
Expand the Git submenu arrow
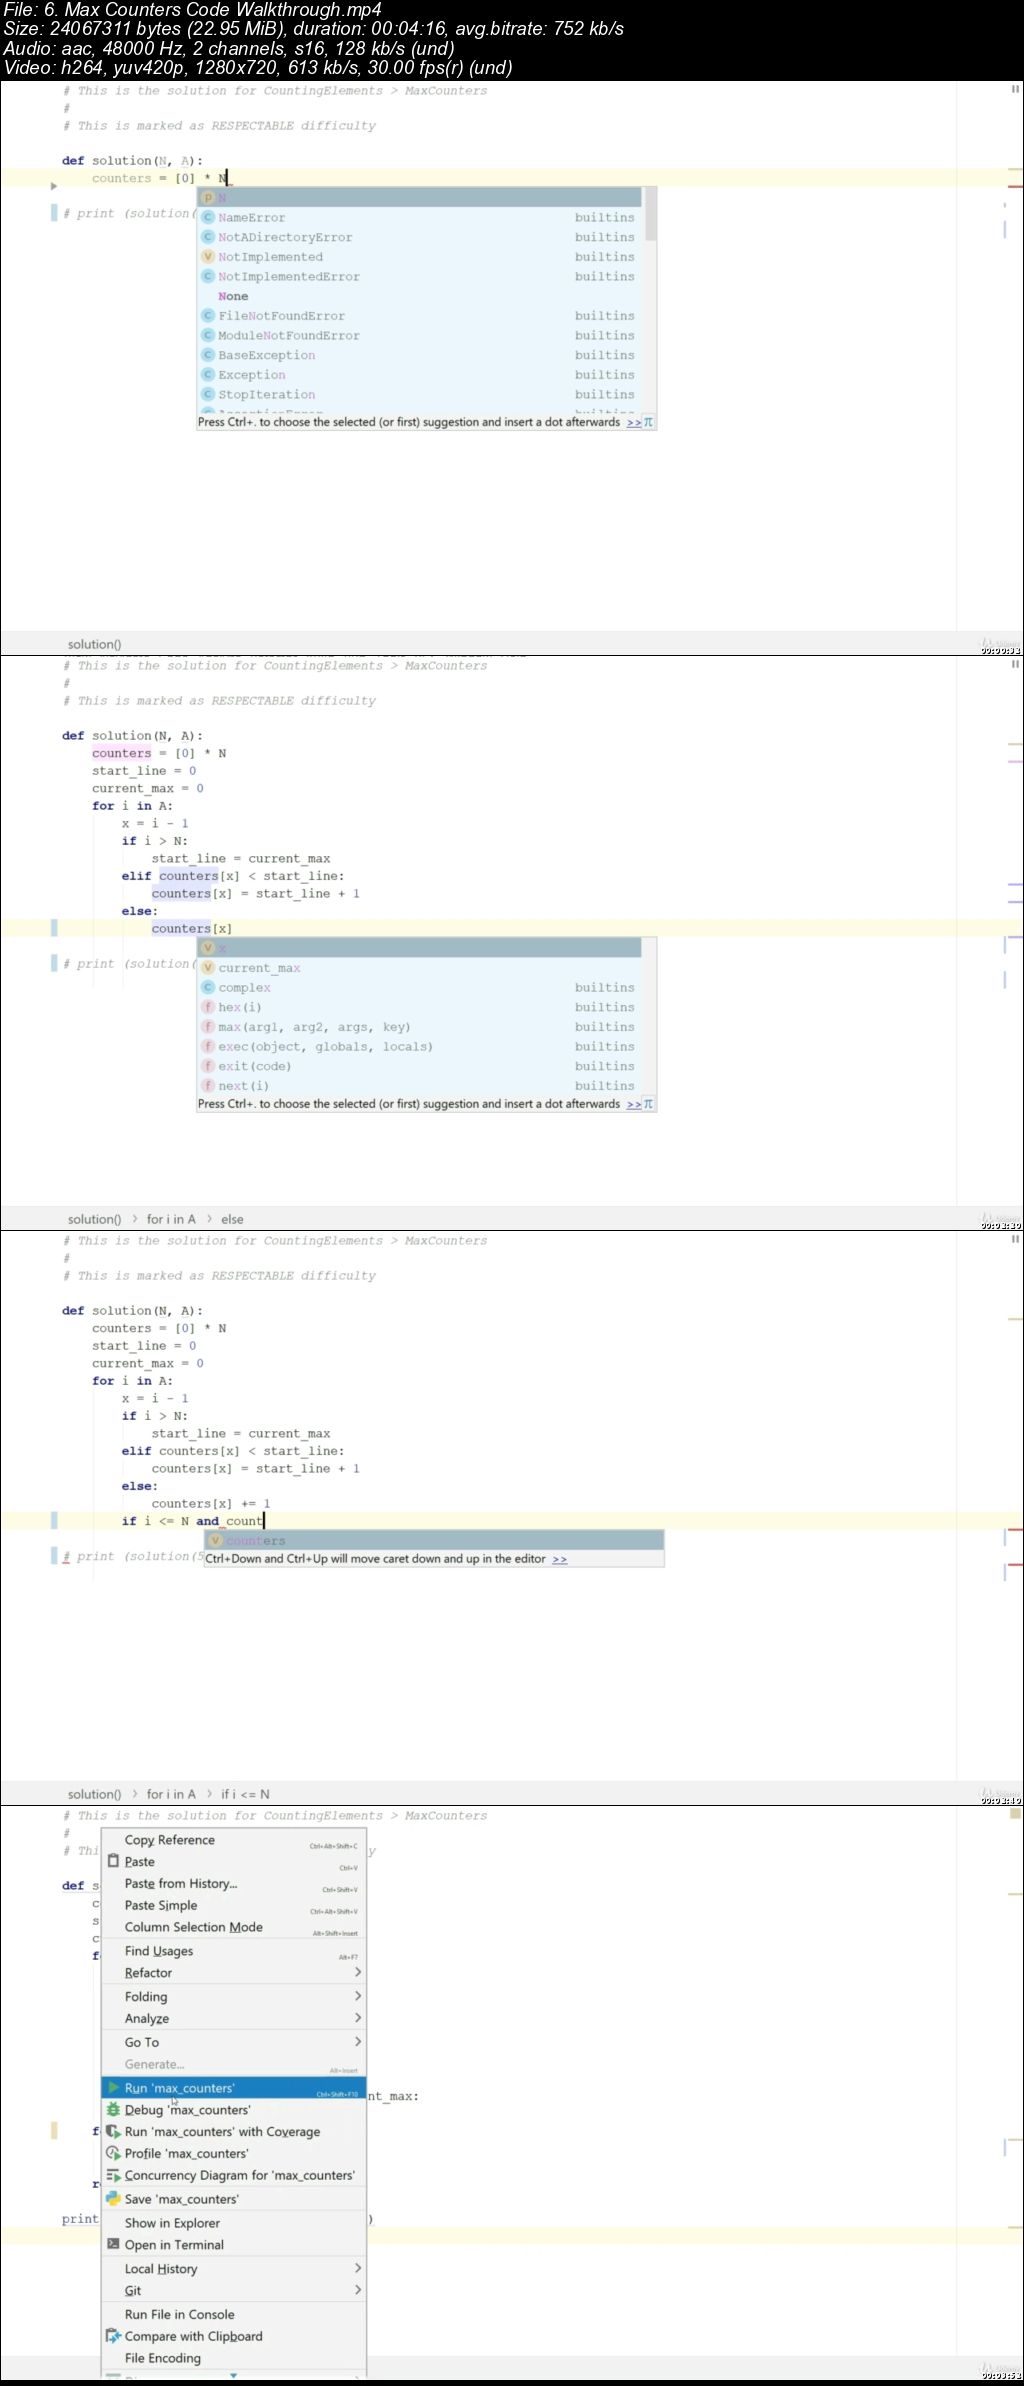358,2290
